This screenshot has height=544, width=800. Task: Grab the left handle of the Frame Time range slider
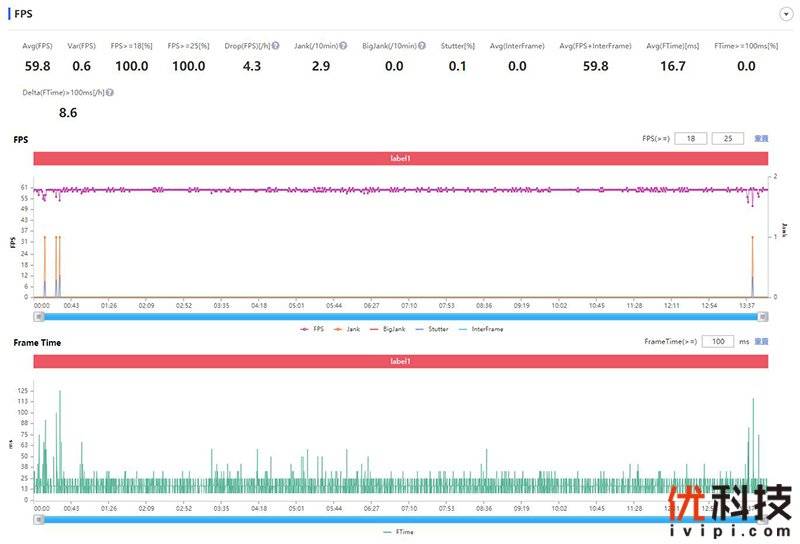click(x=39, y=520)
